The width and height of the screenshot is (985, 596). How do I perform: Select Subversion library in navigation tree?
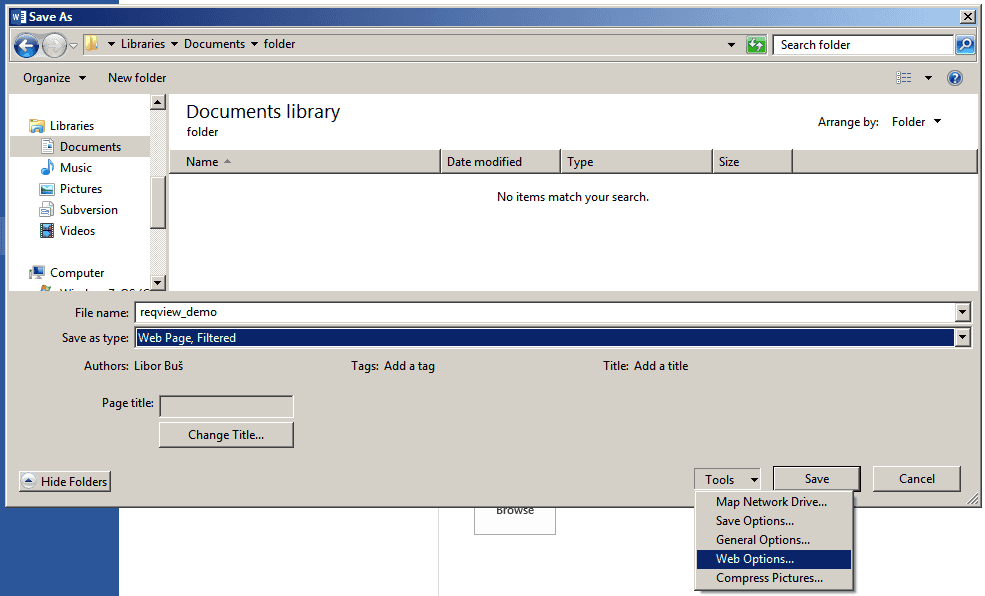click(x=89, y=210)
